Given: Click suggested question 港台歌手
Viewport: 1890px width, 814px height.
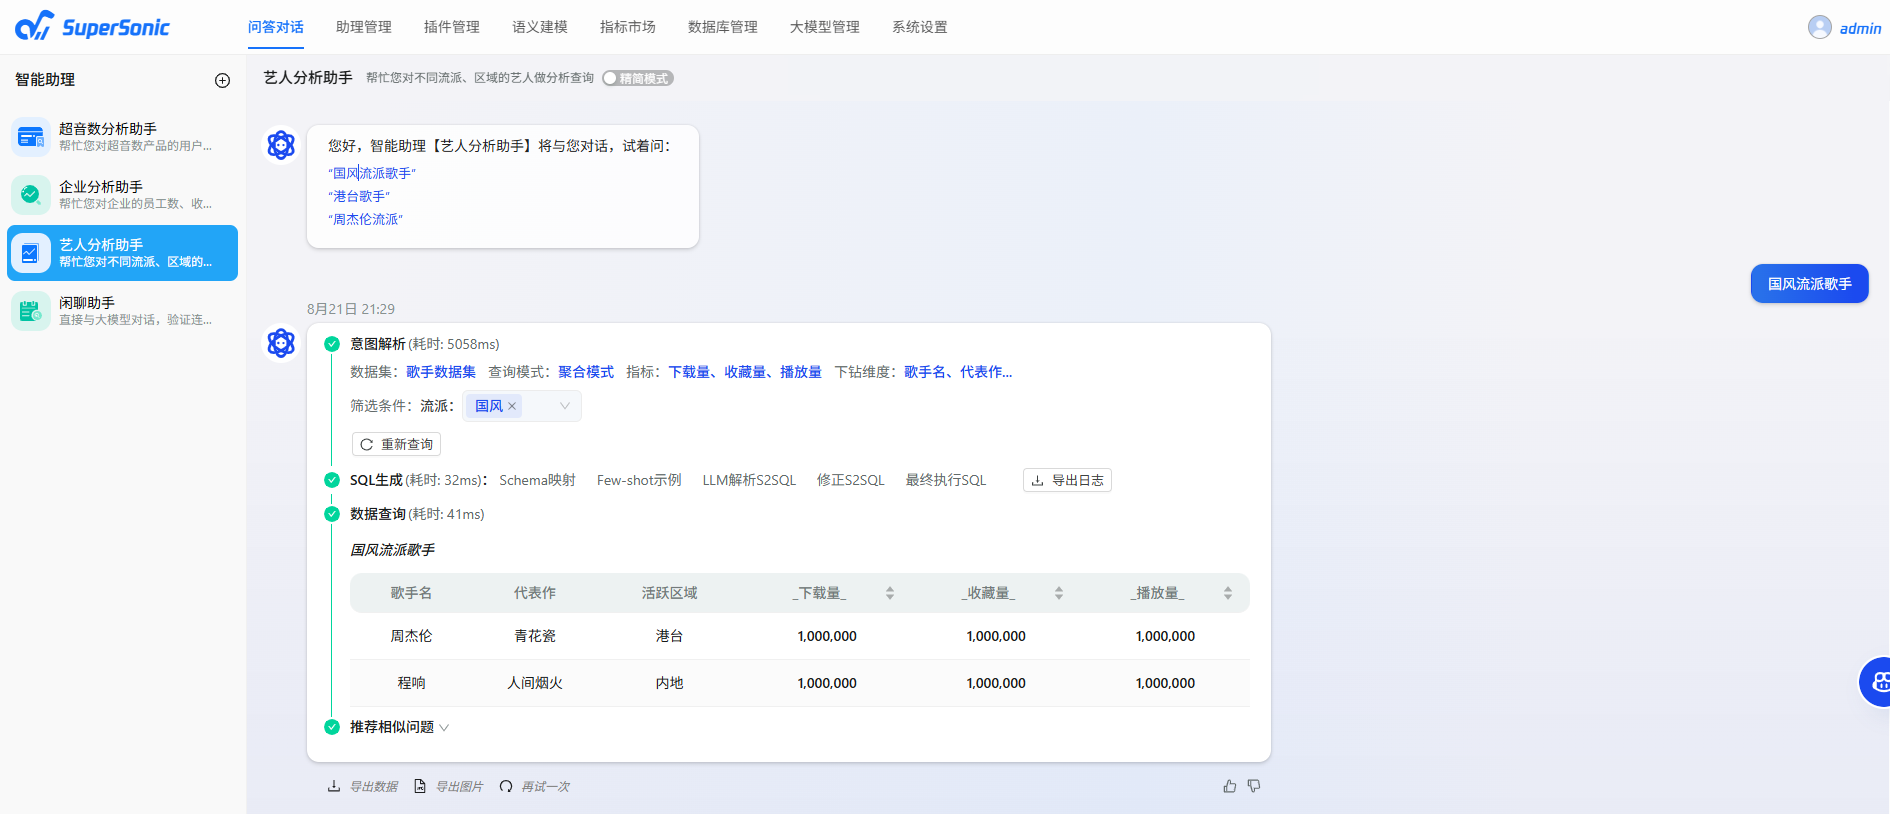Looking at the screenshot, I should tap(359, 196).
